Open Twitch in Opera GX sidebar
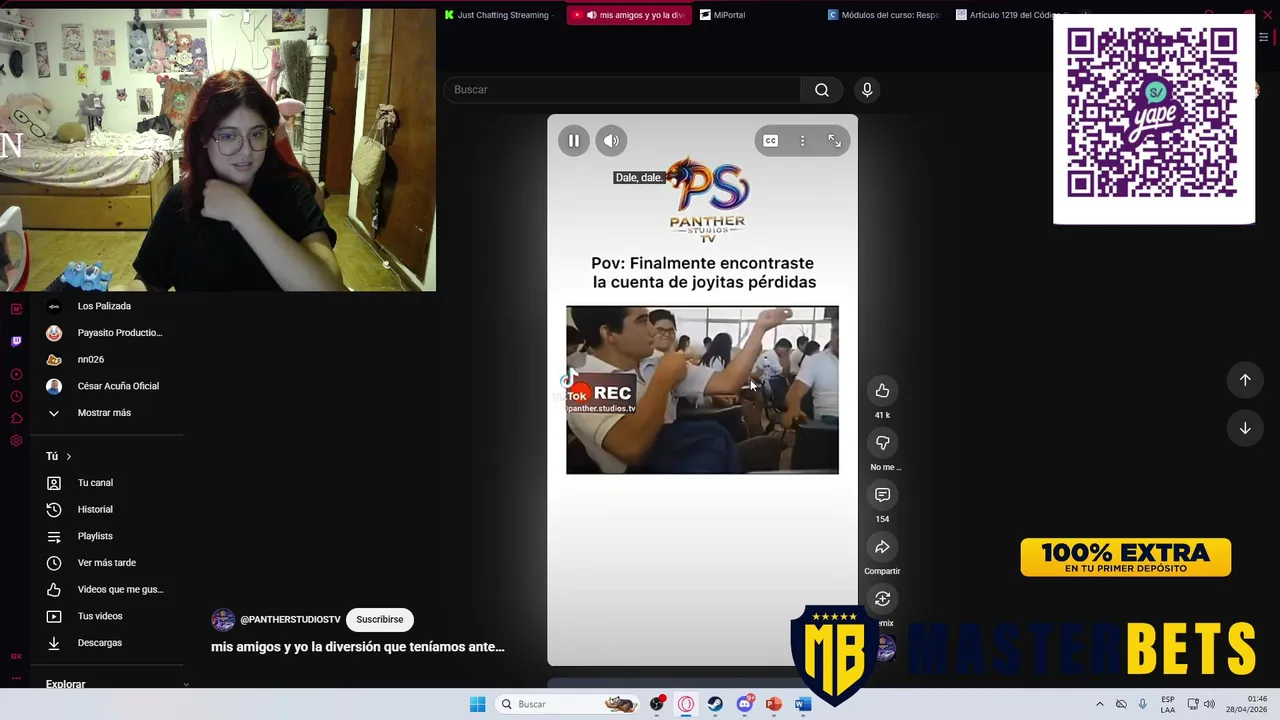1280x720 pixels. (x=16, y=341)
